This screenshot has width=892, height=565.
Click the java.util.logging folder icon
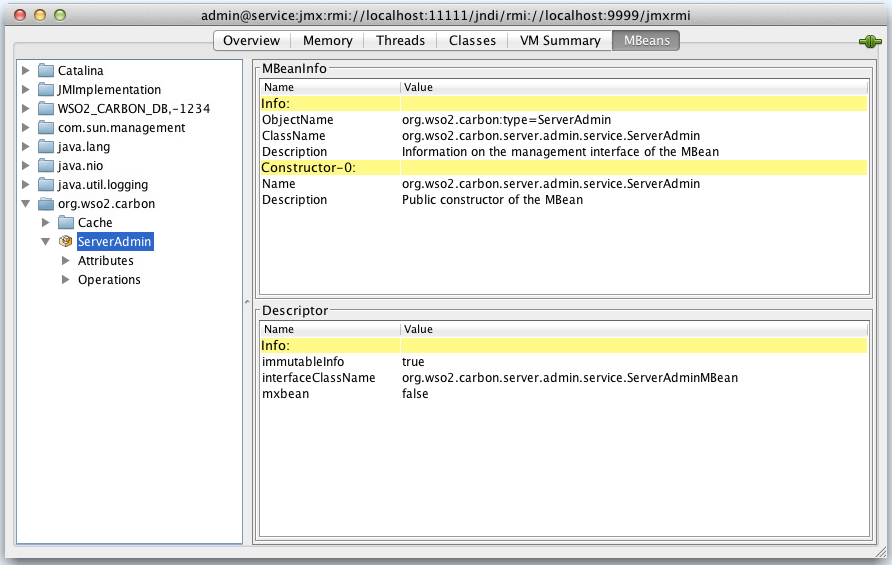45,185
